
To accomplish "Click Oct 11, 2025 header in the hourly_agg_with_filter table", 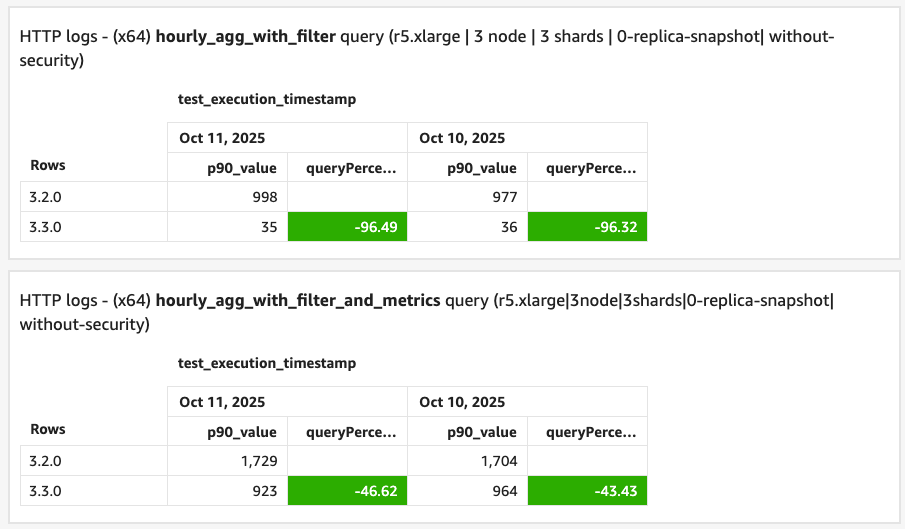I will 222,138.
